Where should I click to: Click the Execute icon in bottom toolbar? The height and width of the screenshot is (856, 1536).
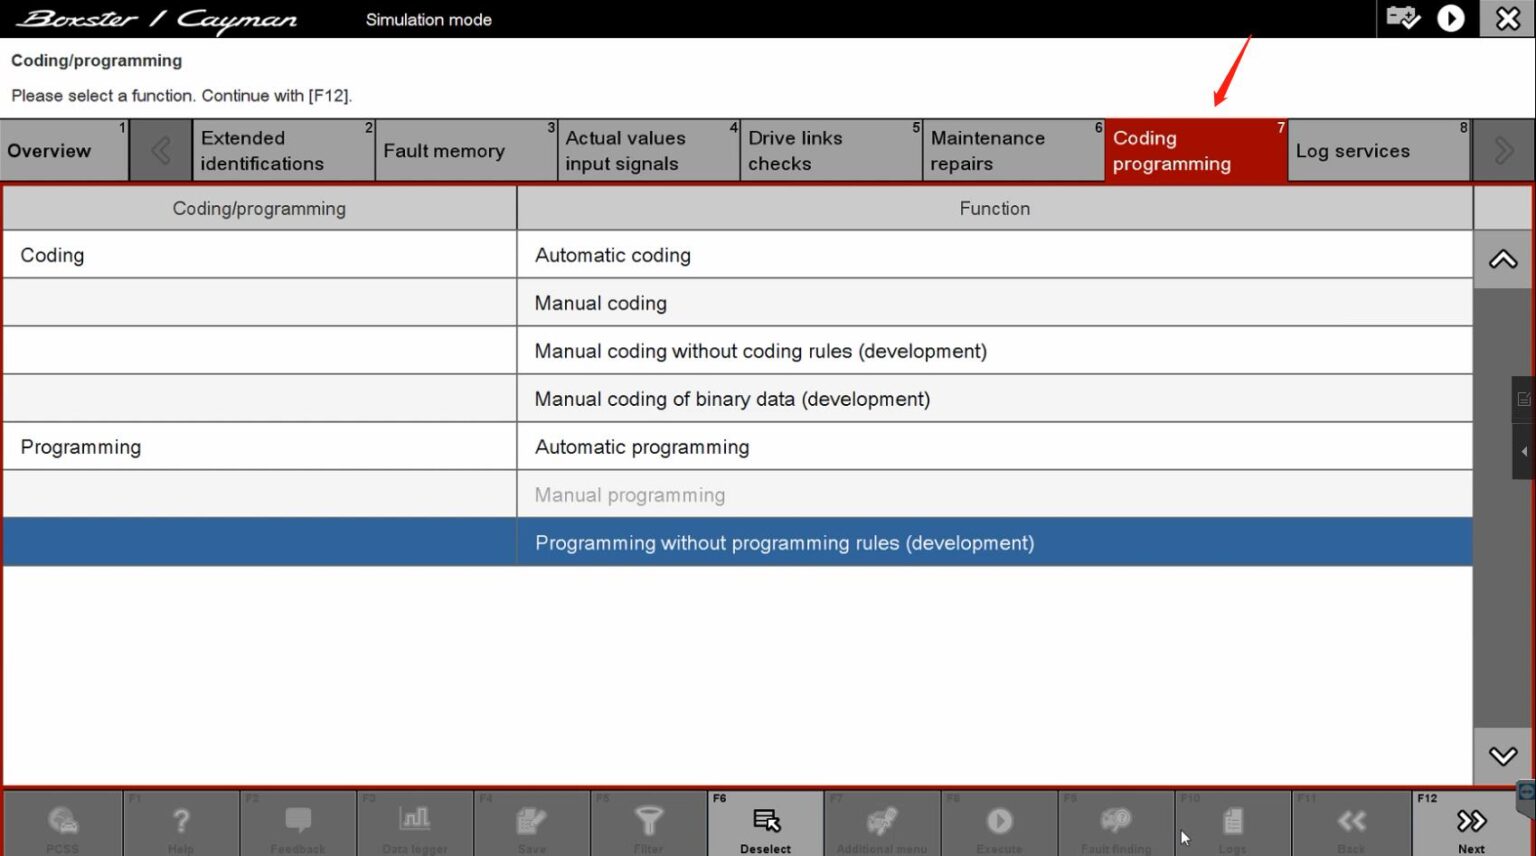(x=999, y=824)
